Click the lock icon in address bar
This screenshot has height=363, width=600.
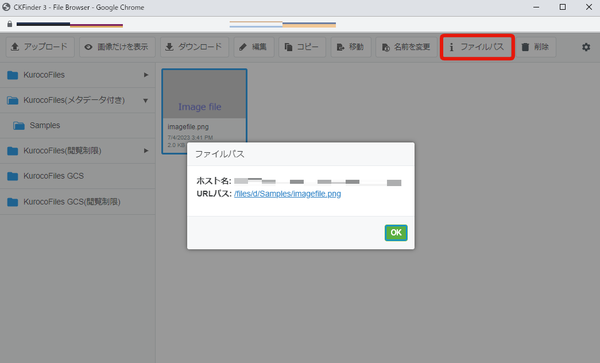(10, 24)
